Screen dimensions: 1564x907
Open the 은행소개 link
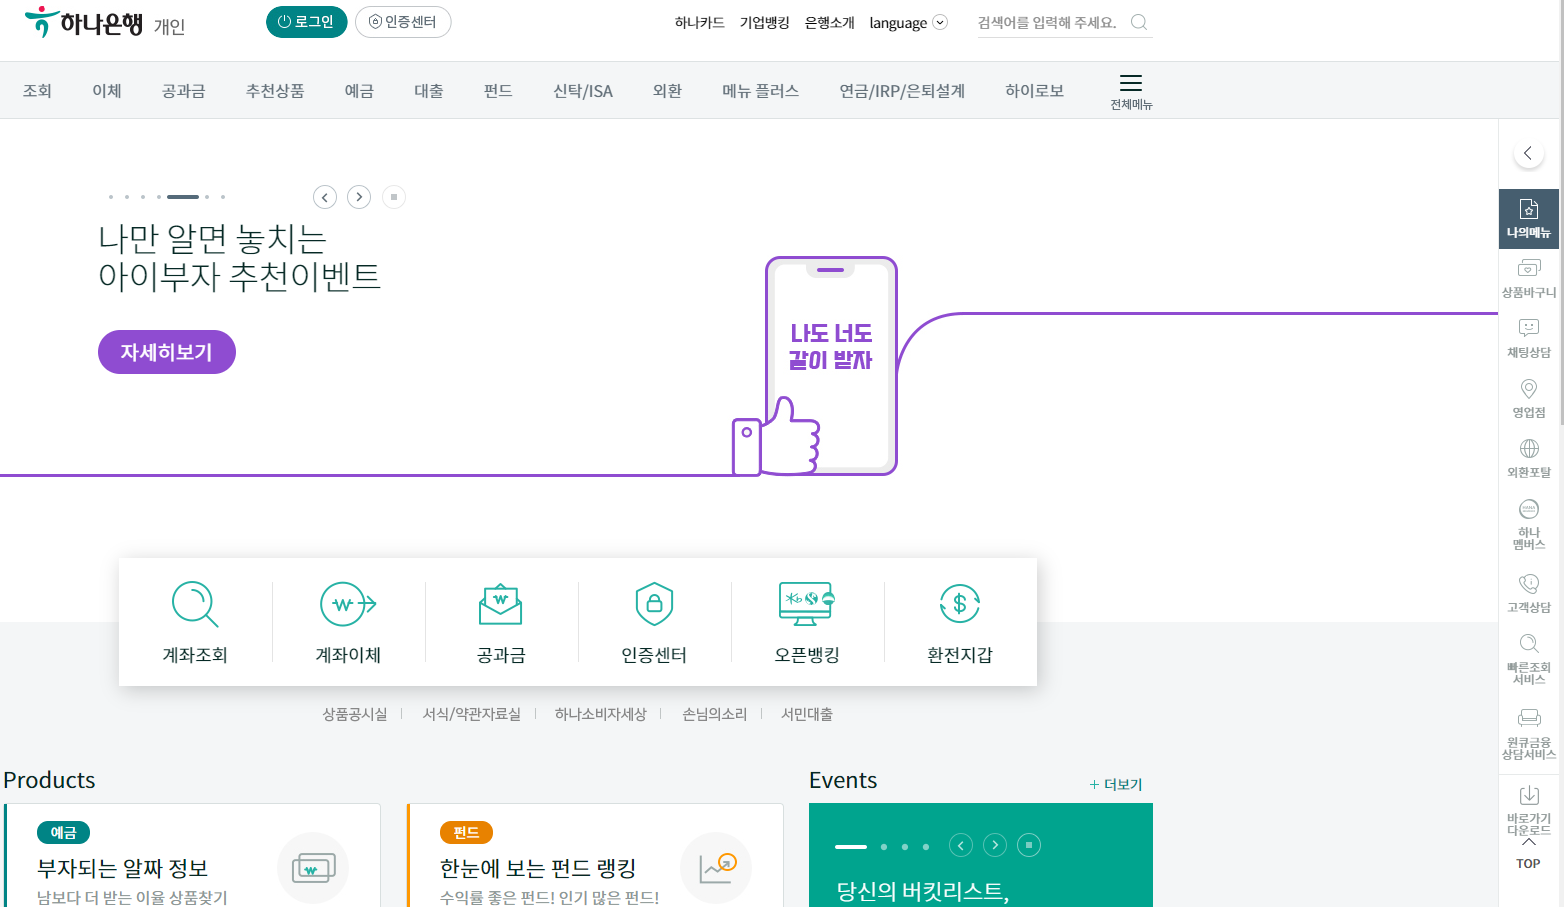(830, 22)
